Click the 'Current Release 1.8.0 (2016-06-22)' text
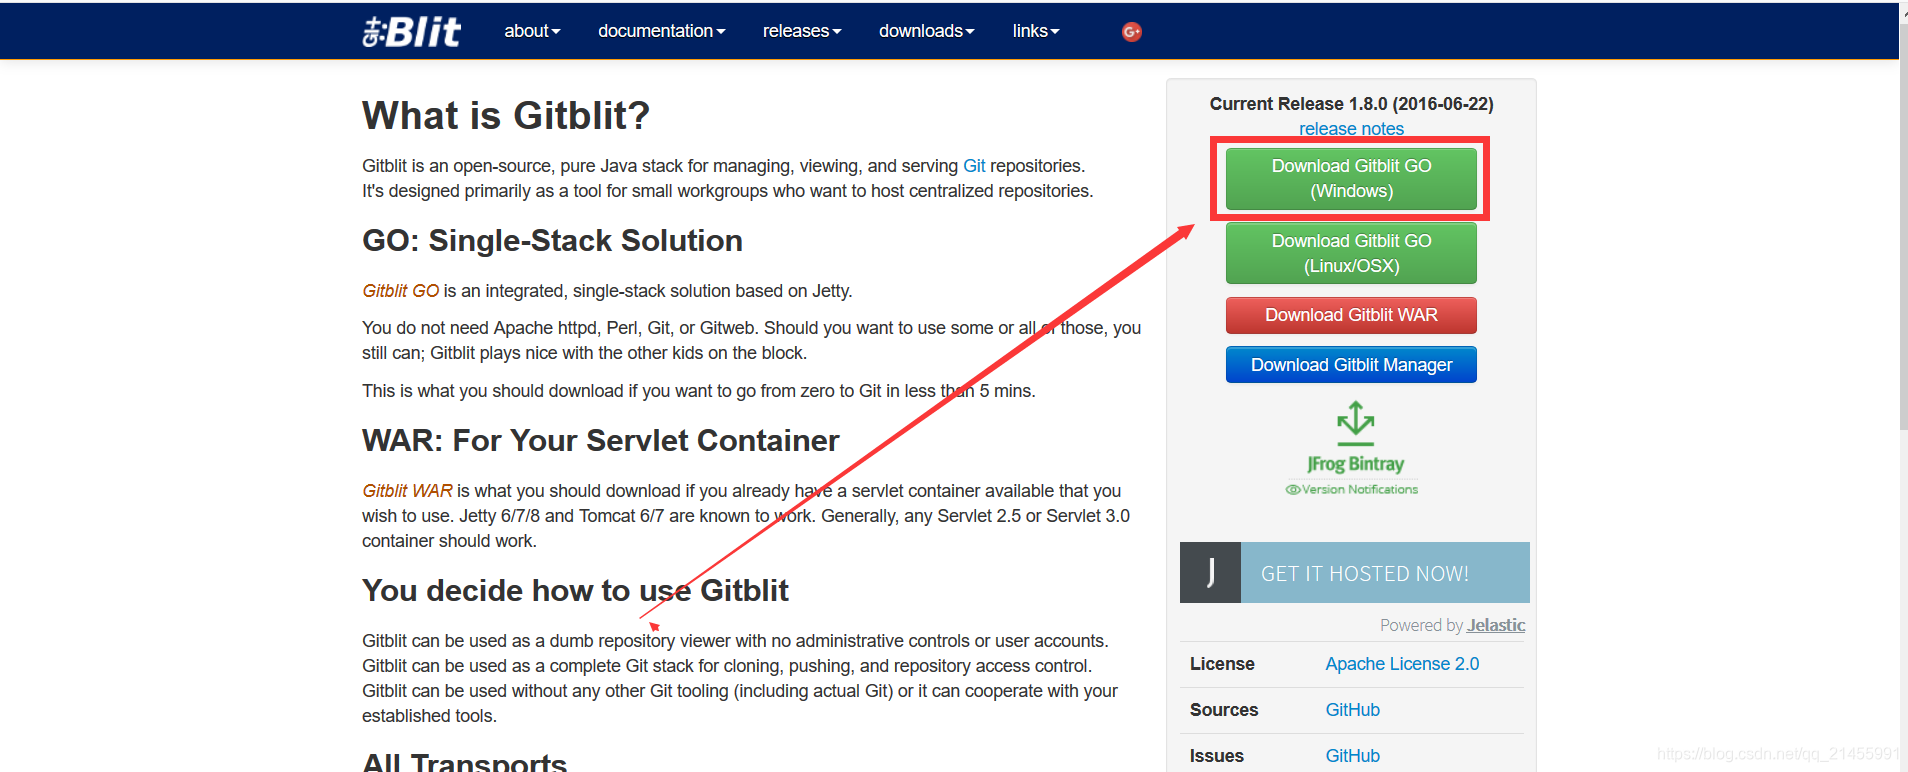Viewport: 1908px width, 772px height. [1351, 104]
